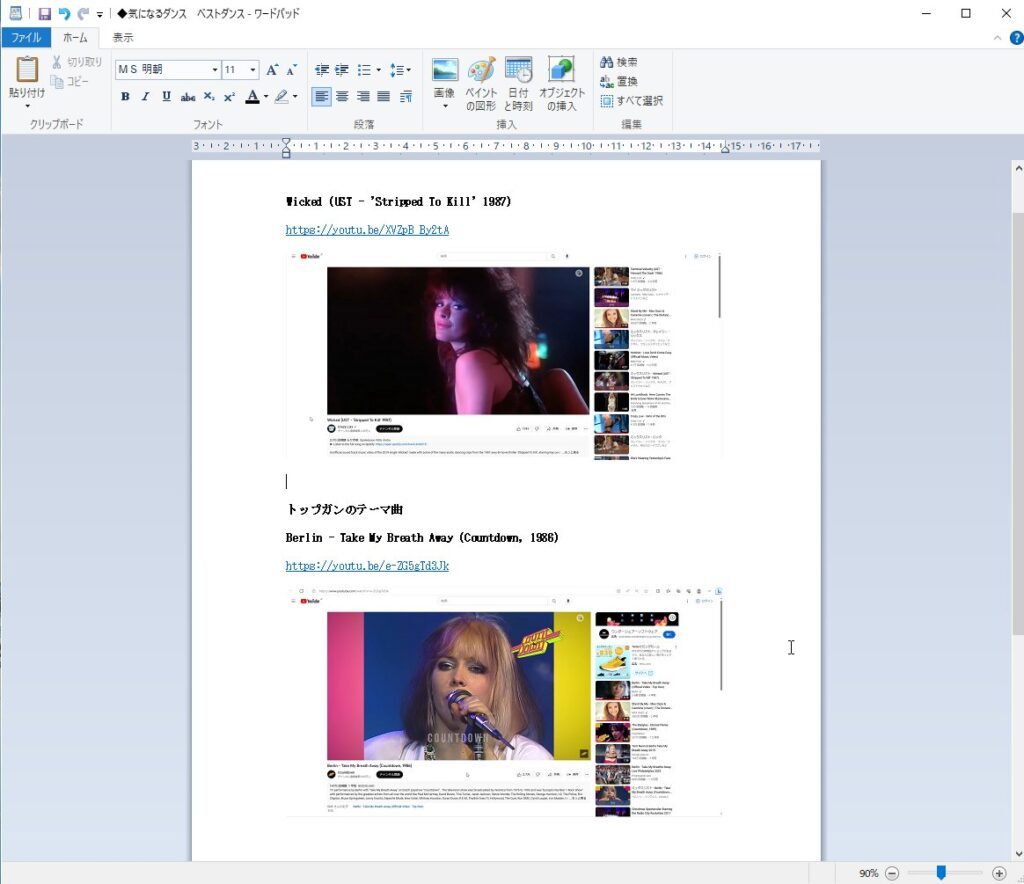1024x884 pixels.
Task: Click the scroll up arrow
Action: pyautogui.click(x=1017, y=168)
